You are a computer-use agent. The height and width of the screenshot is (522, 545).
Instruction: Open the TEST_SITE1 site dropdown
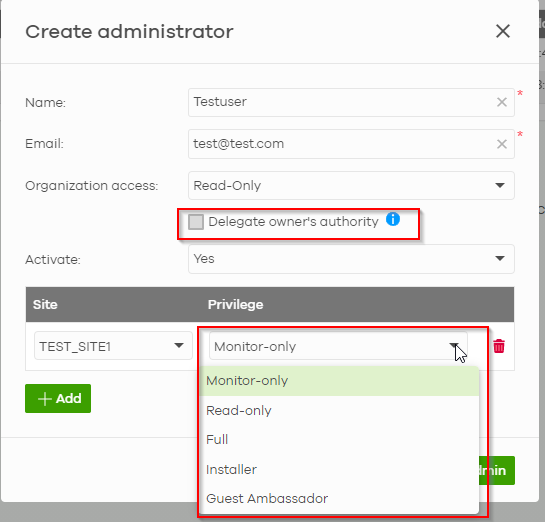point(113,345)
